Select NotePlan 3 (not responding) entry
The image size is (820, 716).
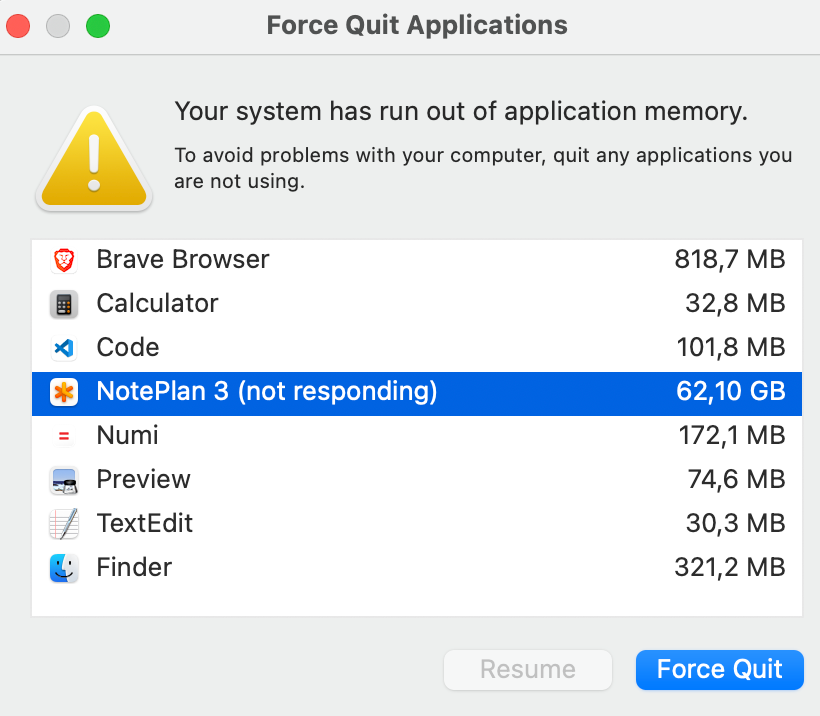(x=417, y=393)
